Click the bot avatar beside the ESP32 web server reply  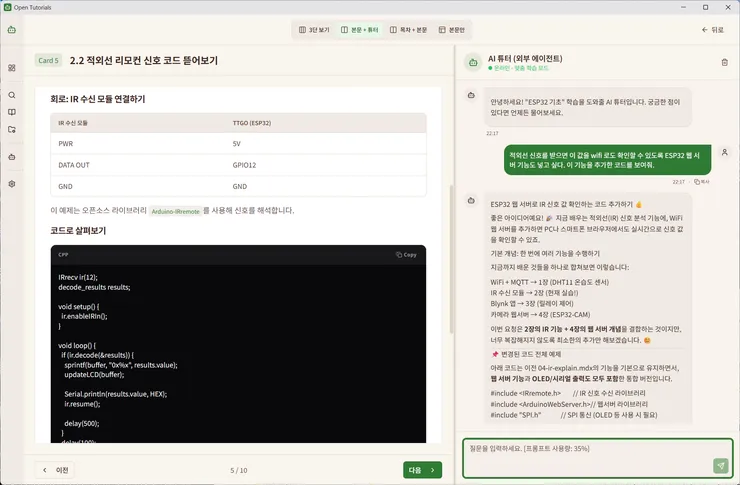click(471, 201)
